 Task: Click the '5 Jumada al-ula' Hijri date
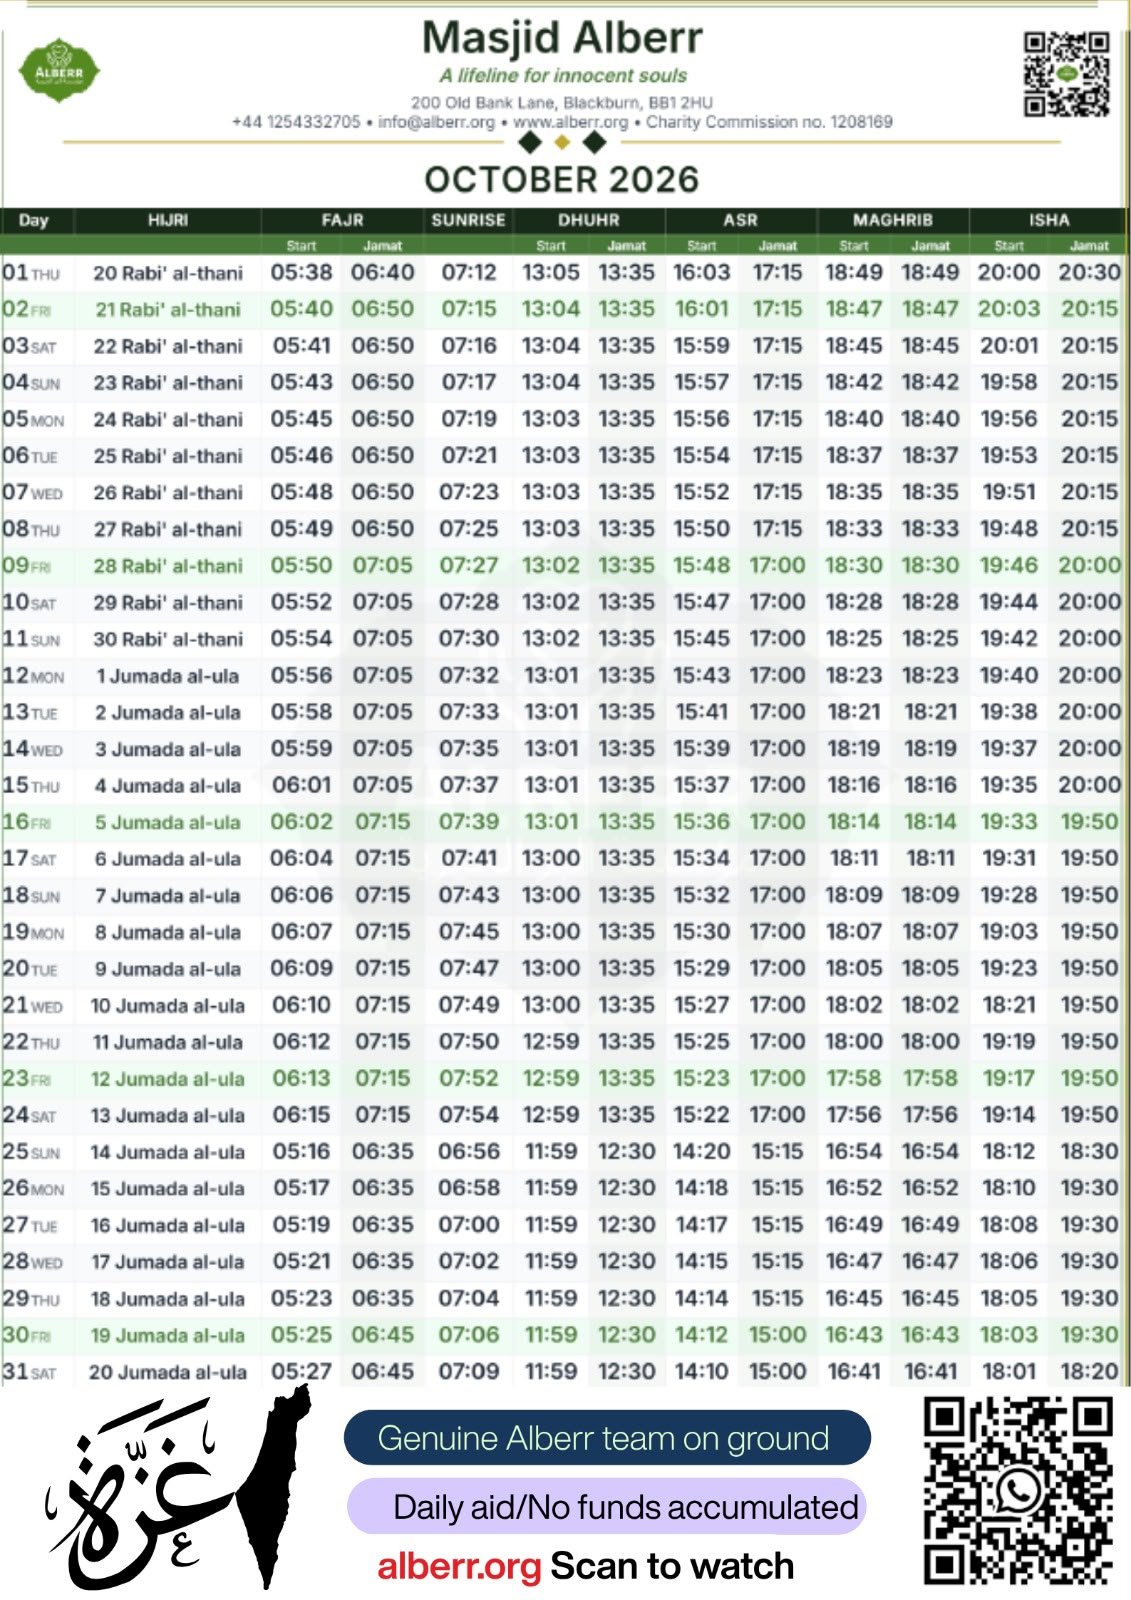click(168, 822)
